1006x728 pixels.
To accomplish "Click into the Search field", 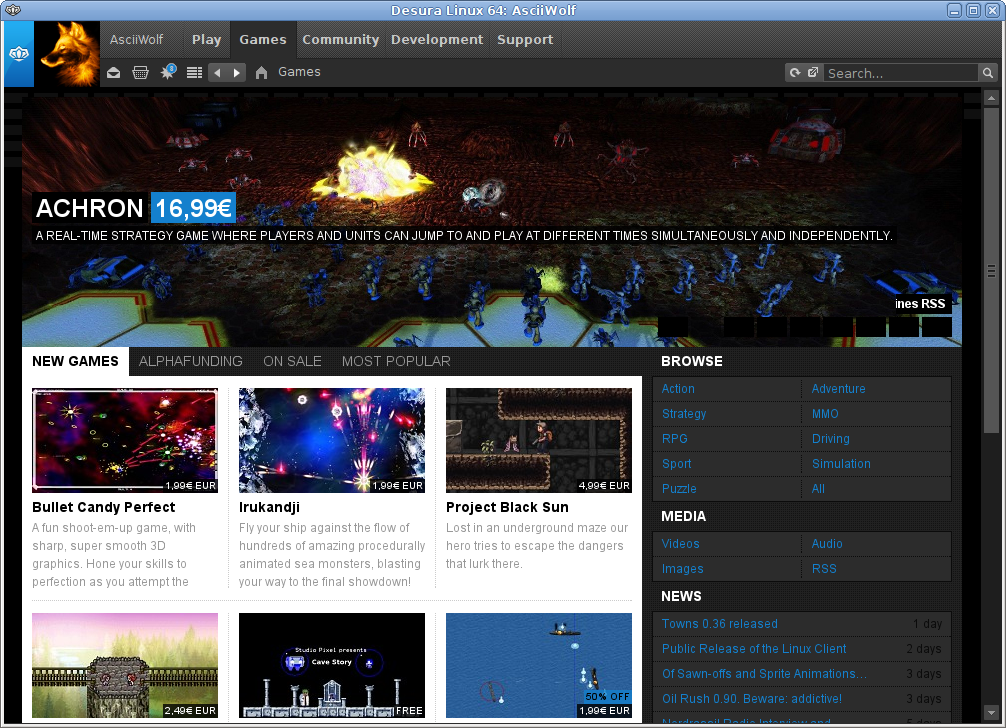I will pos(901,73).
